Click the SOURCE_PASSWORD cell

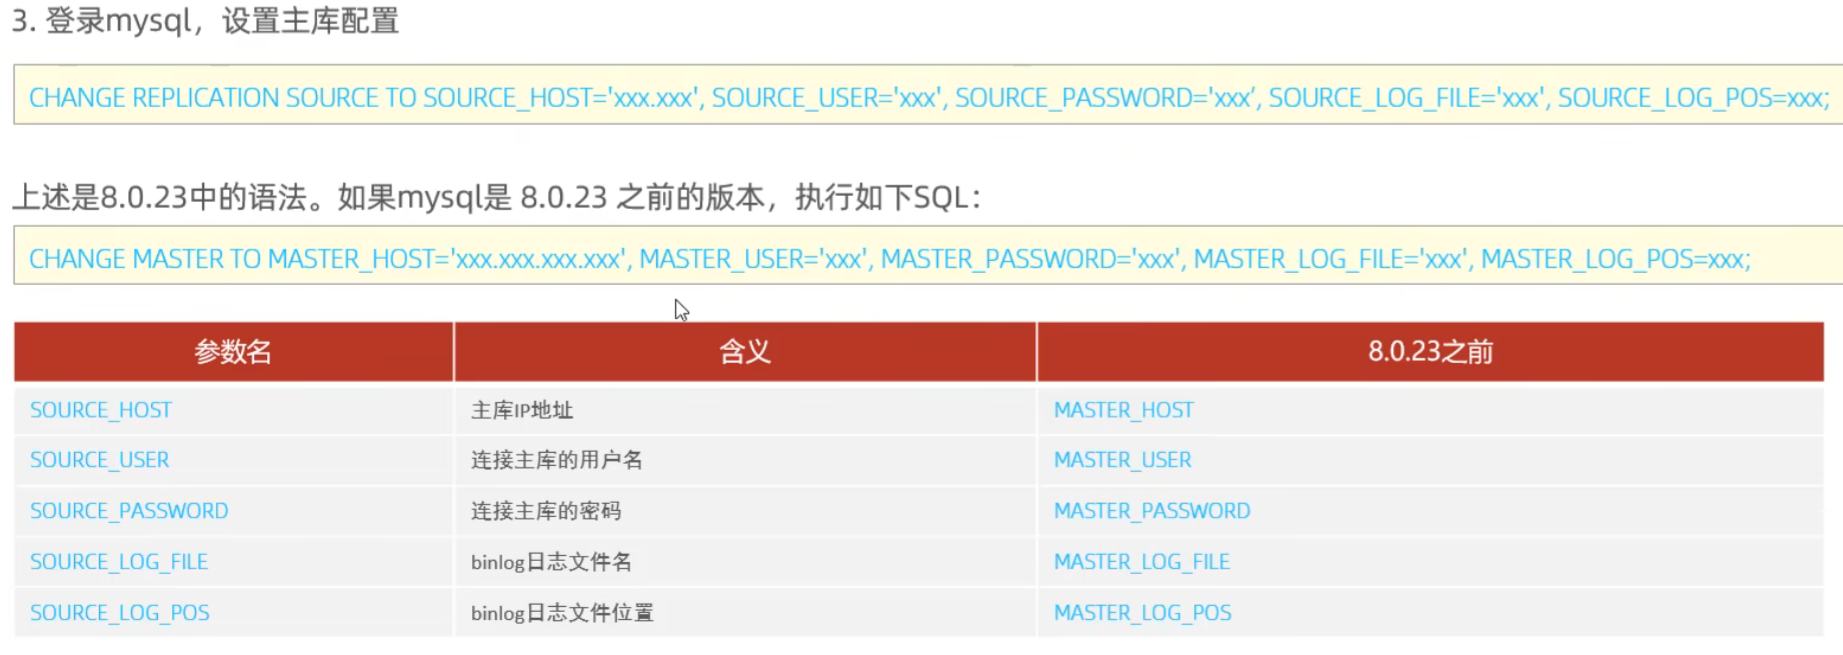tap(233, 511)
